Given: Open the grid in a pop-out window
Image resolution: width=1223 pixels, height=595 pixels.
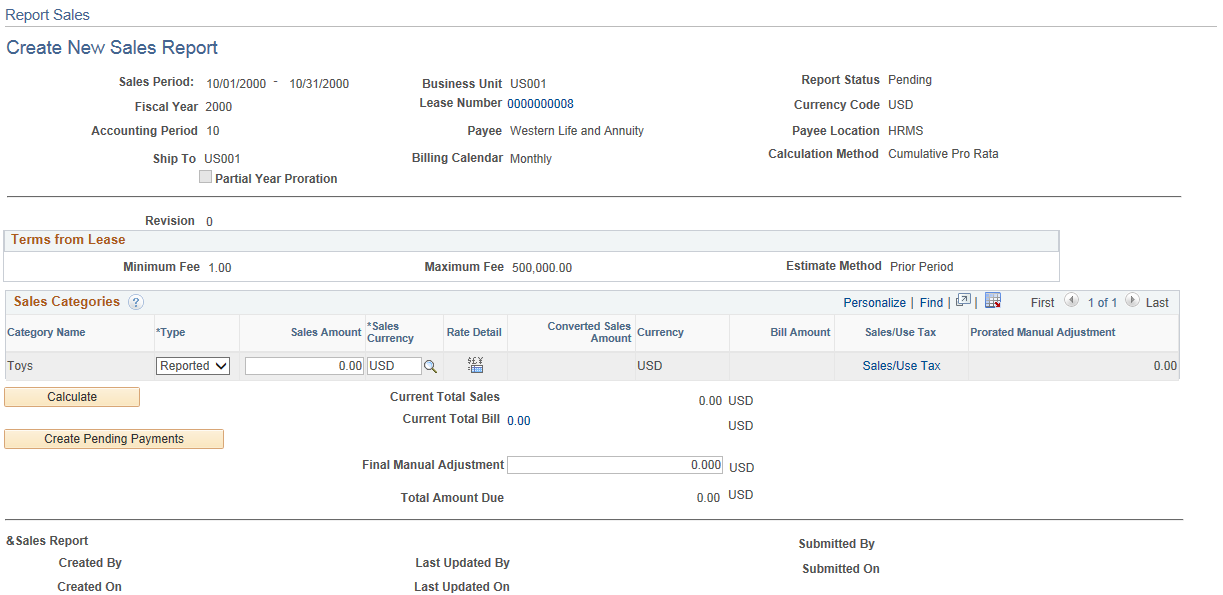Looking at the screenshot, I should (964, 302).
